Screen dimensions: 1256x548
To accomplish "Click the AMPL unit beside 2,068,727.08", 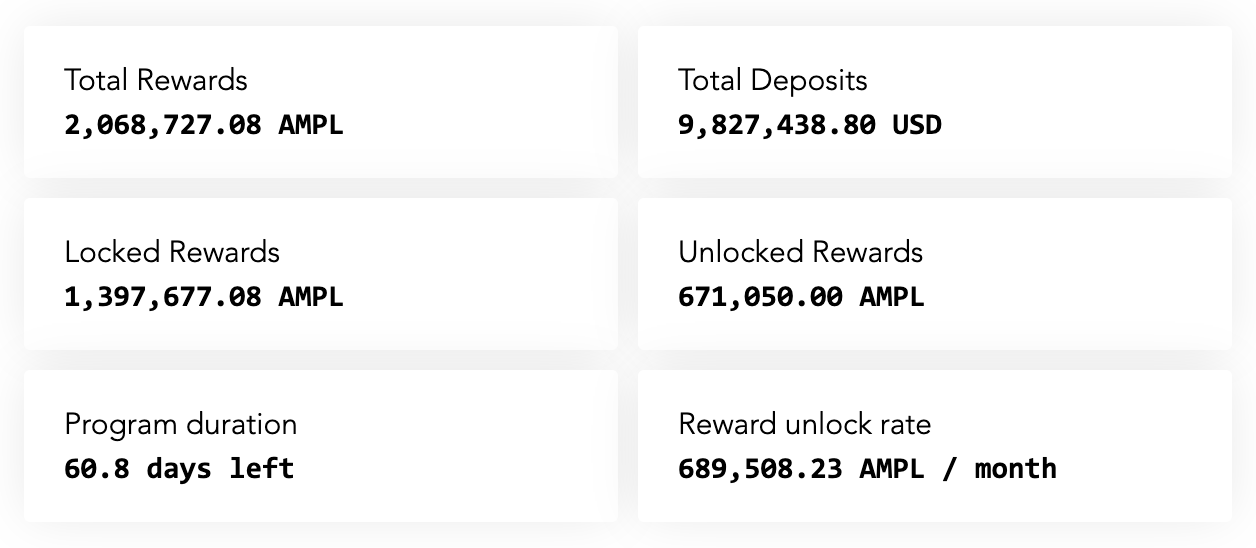I will click(310, 125).
